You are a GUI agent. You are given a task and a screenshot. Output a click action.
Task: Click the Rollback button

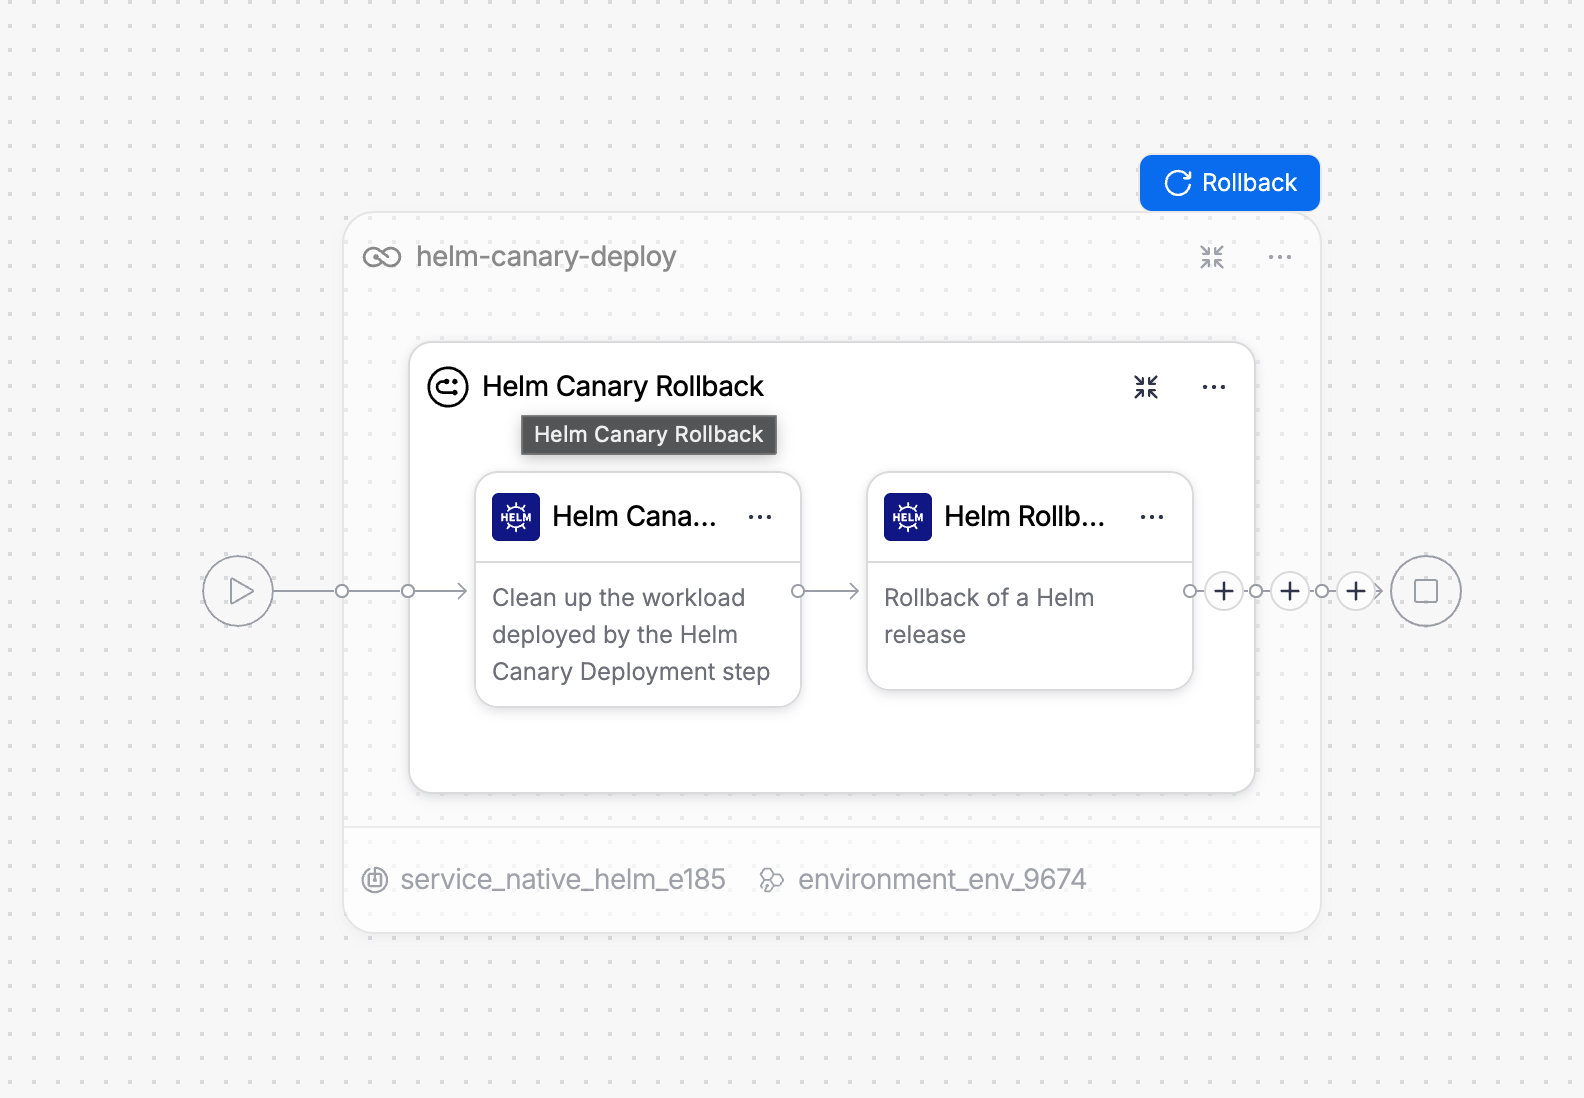(1229, 183)
